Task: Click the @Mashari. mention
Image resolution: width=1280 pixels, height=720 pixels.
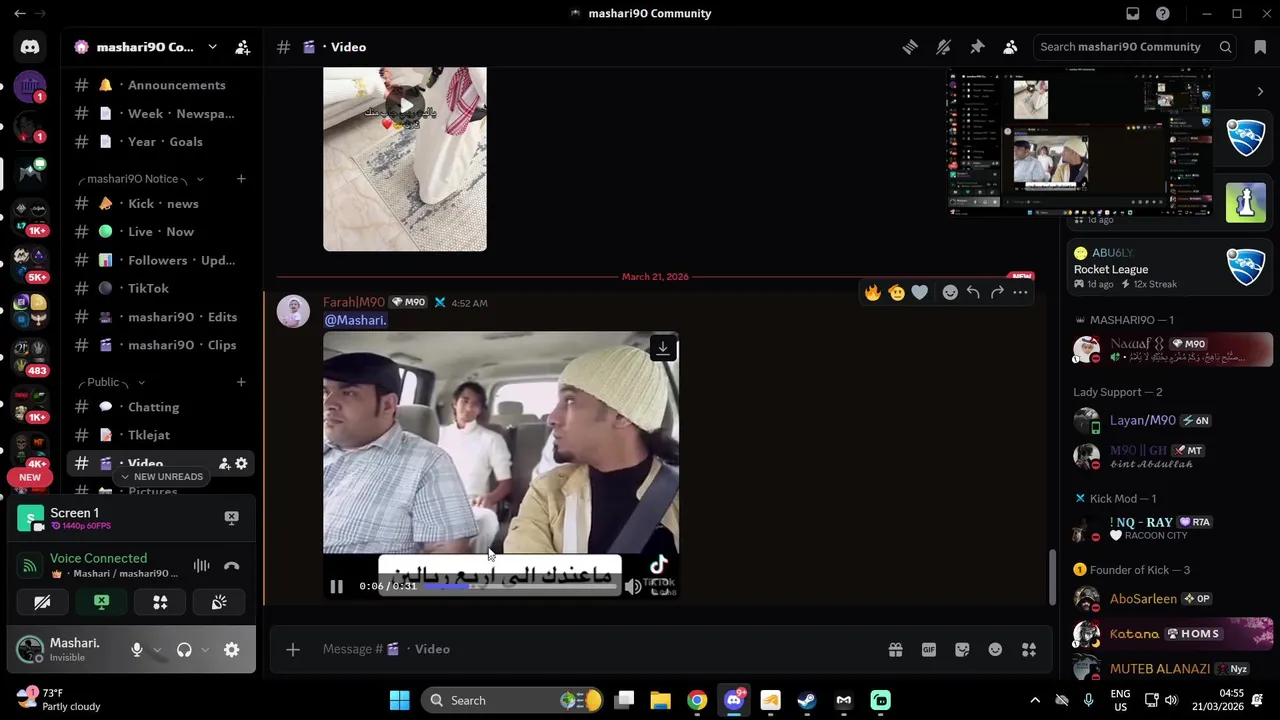Action: [x=355, y=320]
